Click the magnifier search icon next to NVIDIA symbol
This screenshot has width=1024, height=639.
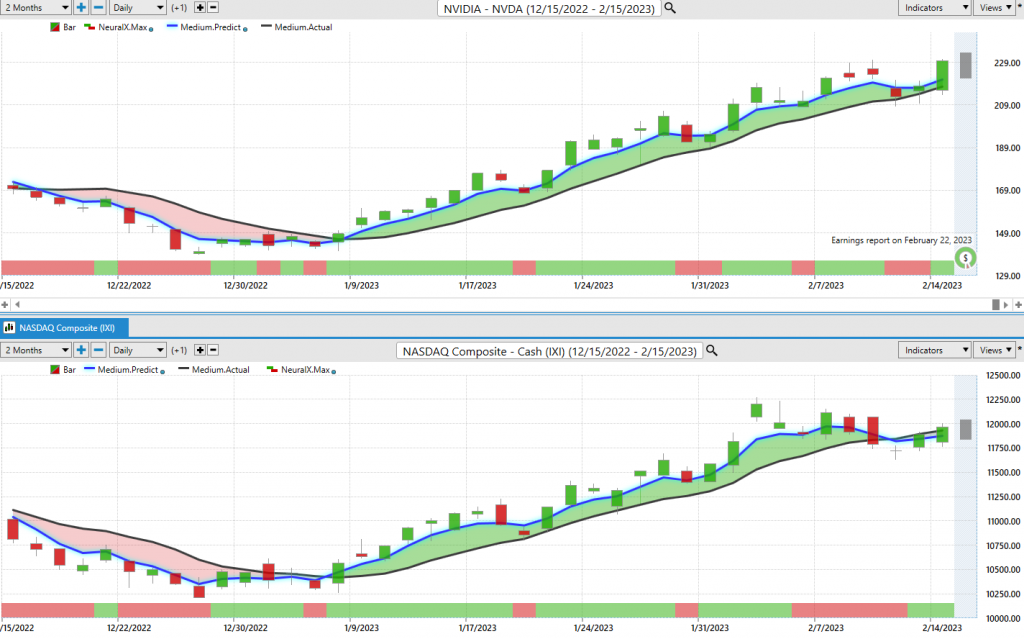pyautogui.click(x=670, y=8)
